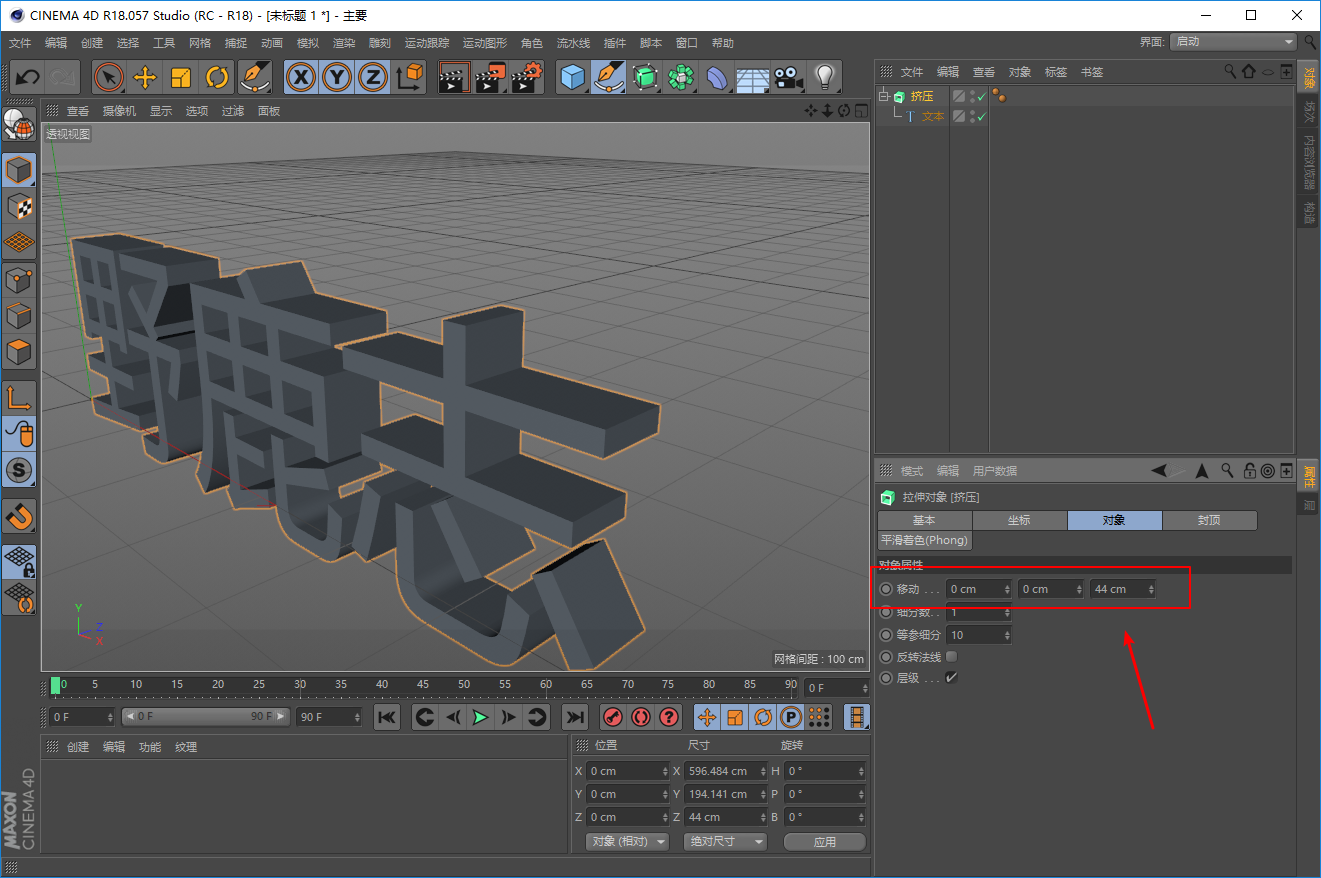Image resolution: width=1321 pixels, height=878 pixels.
Task: Click the Undo arrow icon
Action: [28, 77]
